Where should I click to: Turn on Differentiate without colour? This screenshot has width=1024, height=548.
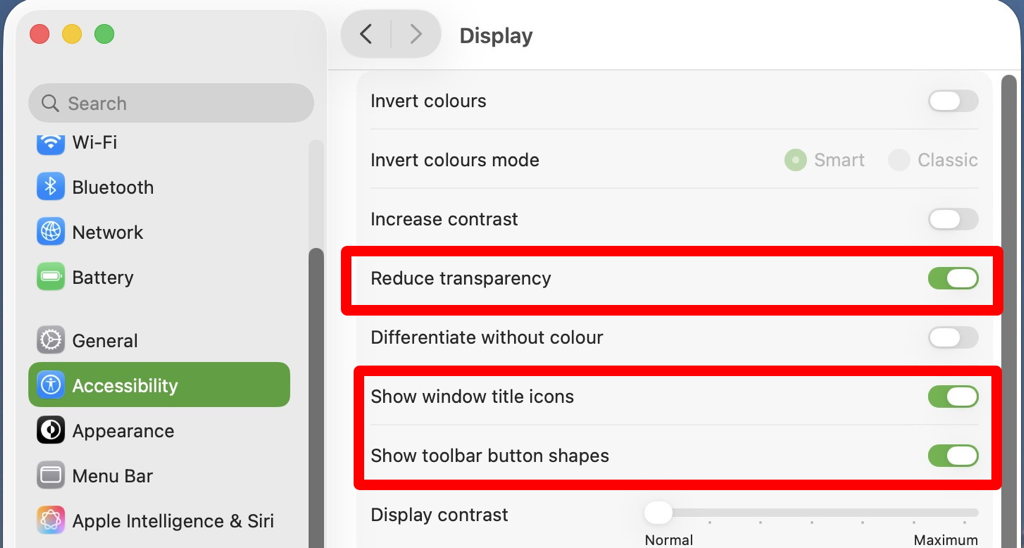click(952, 337)
